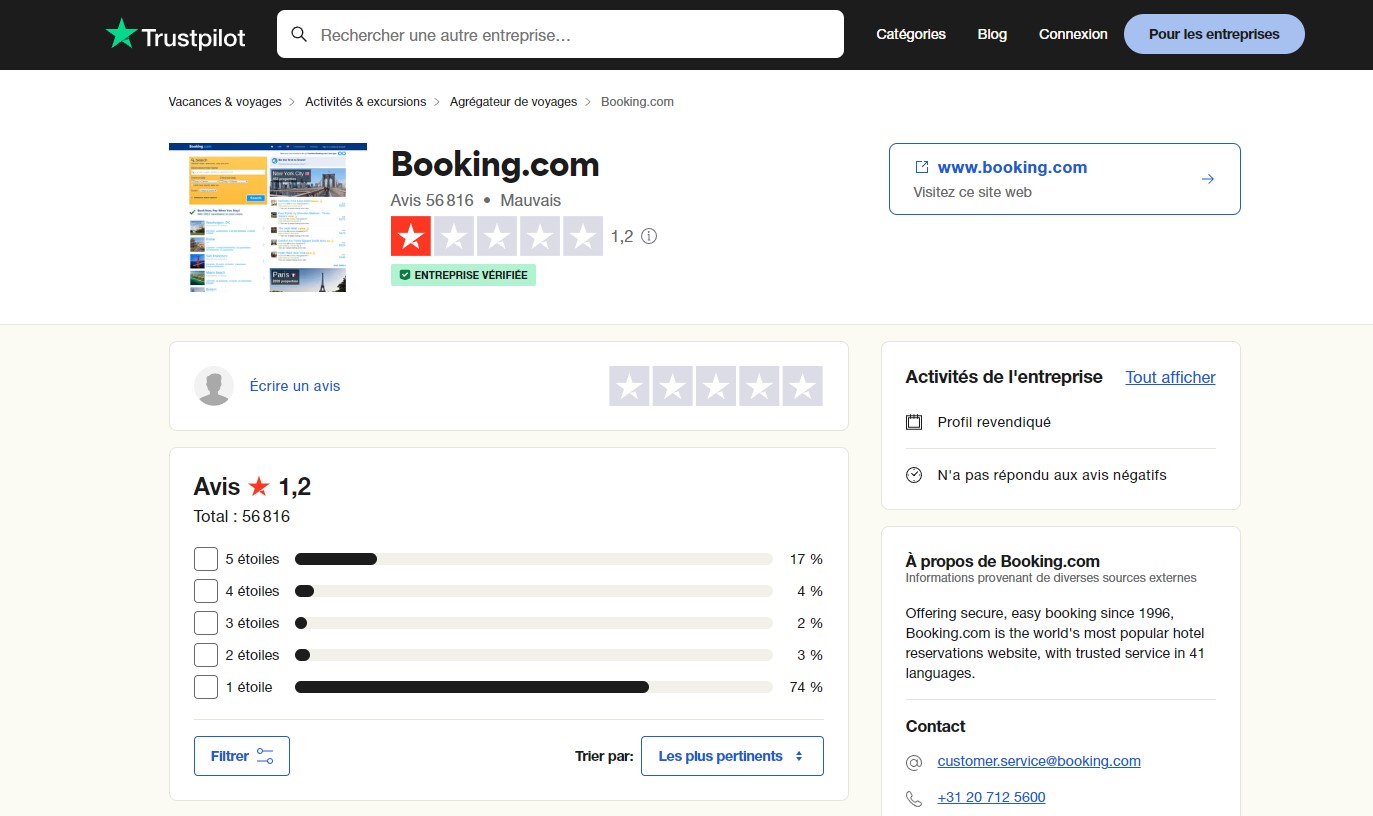Check the 2 étoiles filter checkbox

[x=206, y=655]
